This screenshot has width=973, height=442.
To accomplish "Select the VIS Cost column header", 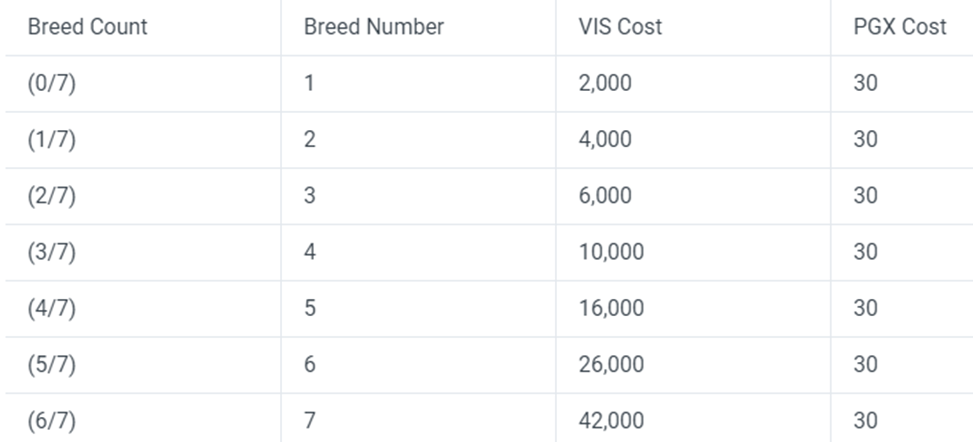I will [x=620, y=27].
